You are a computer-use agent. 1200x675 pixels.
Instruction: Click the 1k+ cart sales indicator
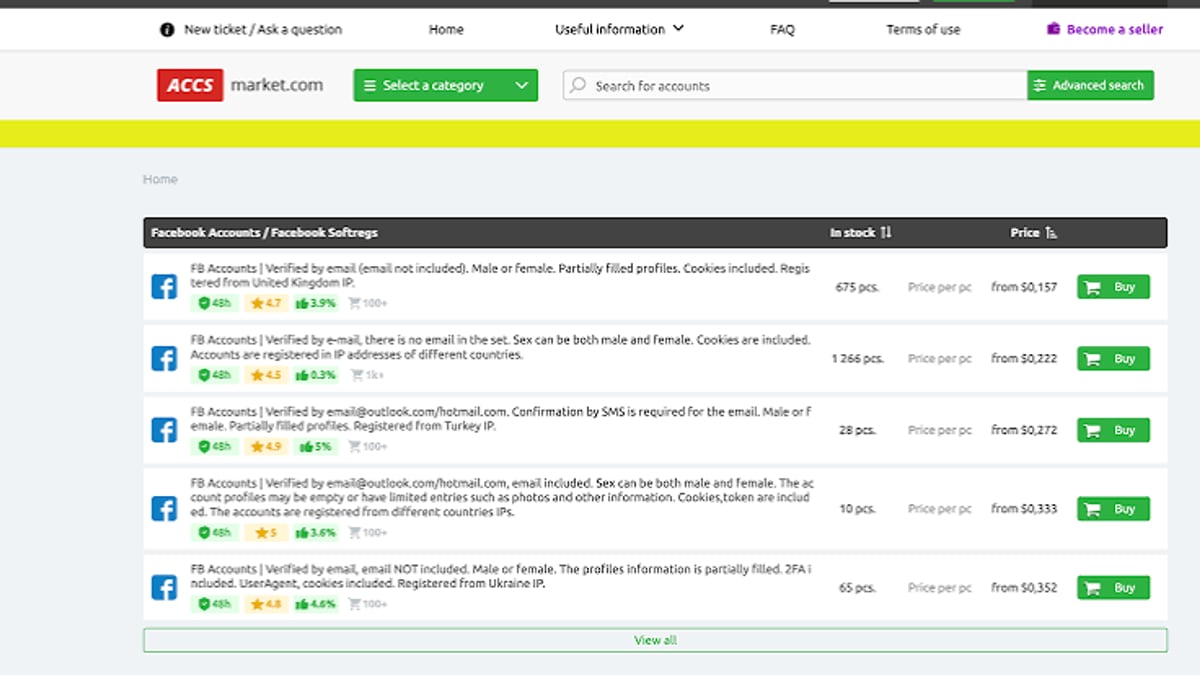(x=367, y=375)
